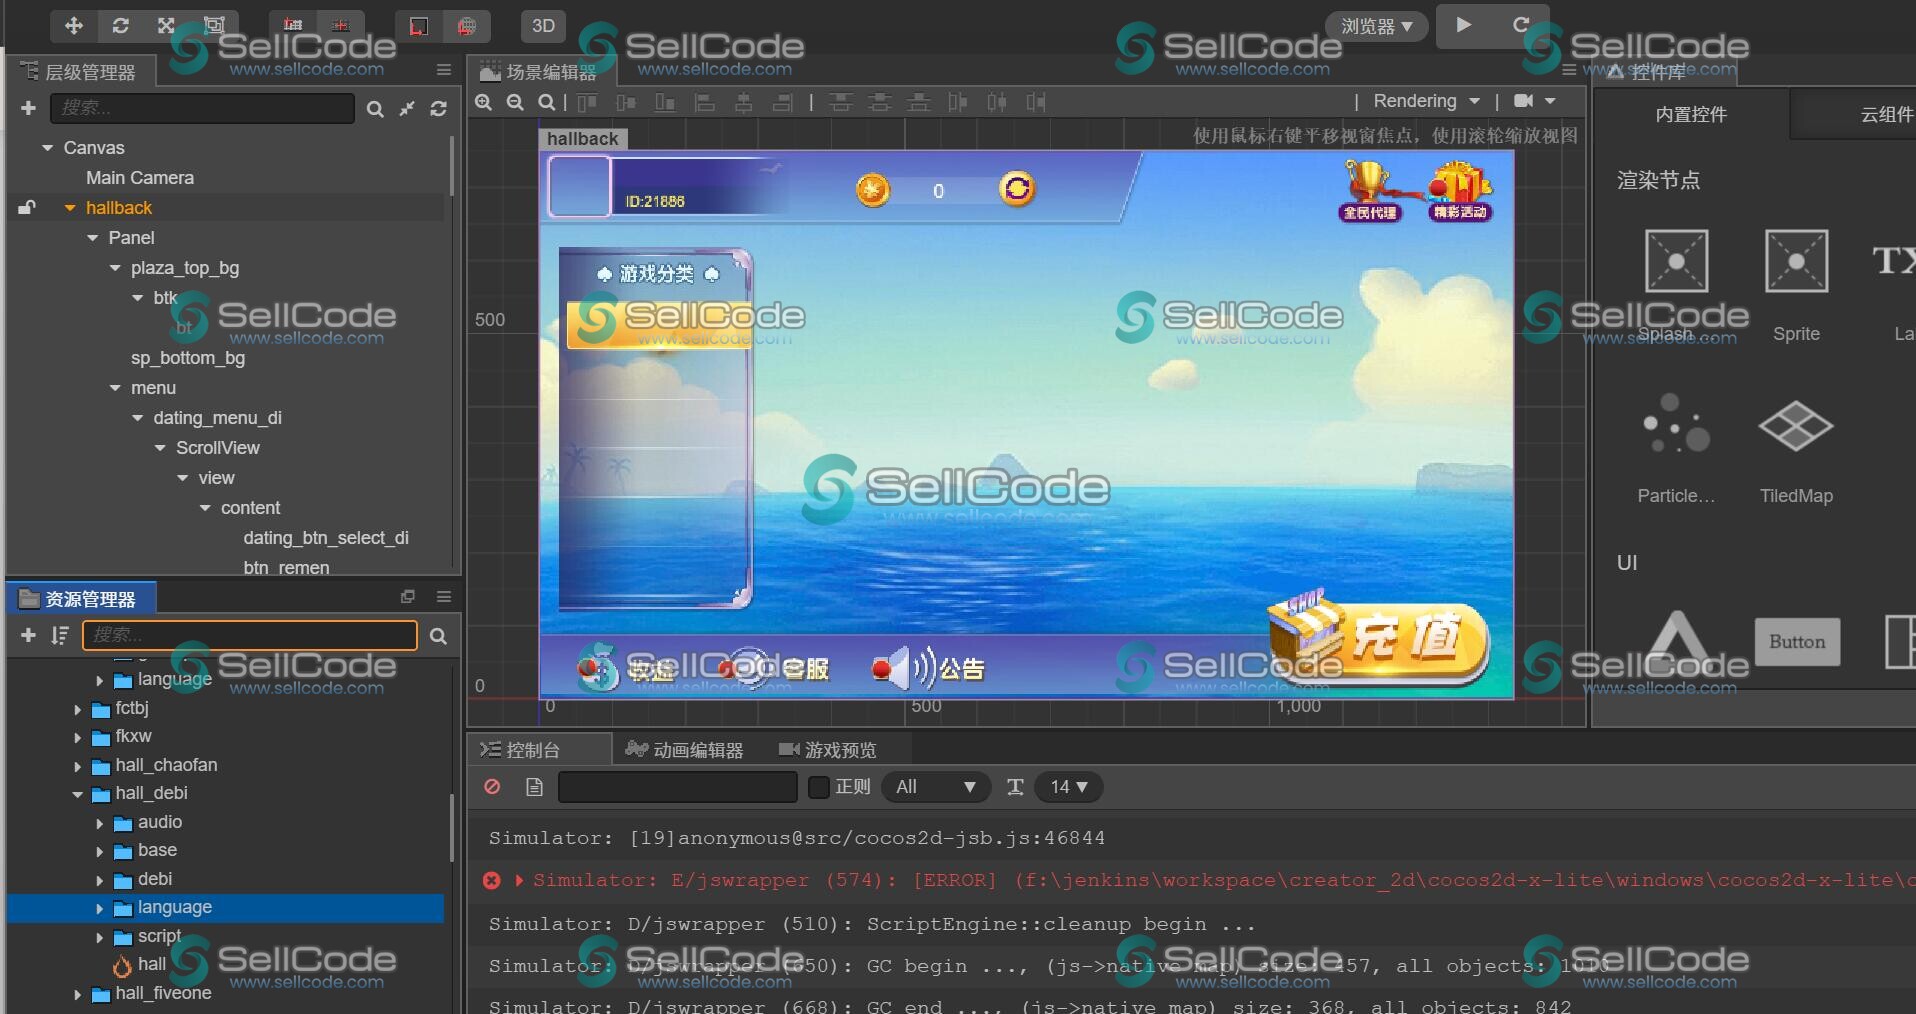Select the rect transform tool
Viewport: 1916px width, 1014px height.
[213, 26]
